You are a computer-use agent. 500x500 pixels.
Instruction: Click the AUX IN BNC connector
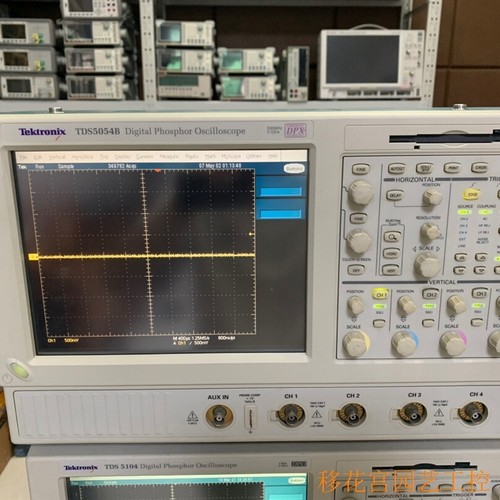point(219,416)
